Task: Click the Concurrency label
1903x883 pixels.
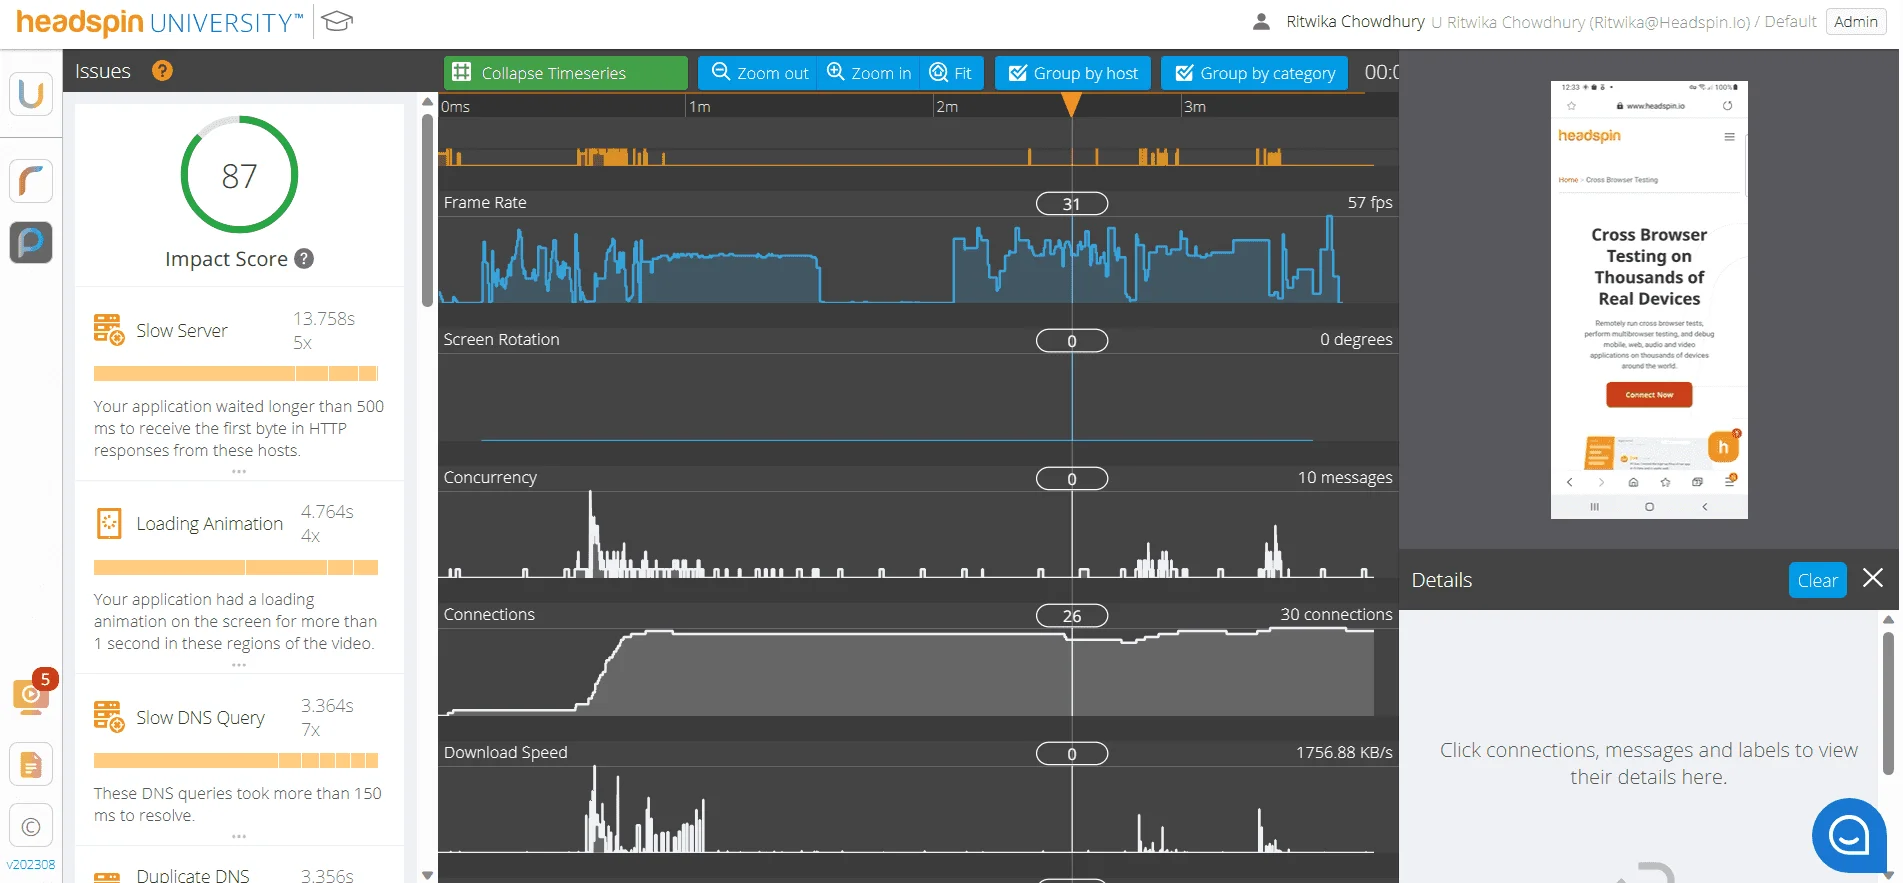Action: [x=490, y=478]
